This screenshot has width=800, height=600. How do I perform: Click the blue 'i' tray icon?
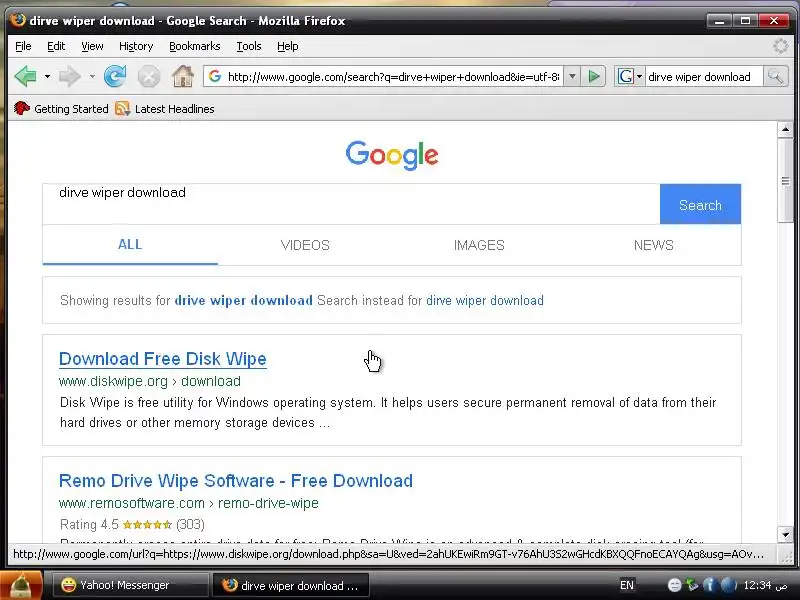pyautogui.click(x=709, y=585)
